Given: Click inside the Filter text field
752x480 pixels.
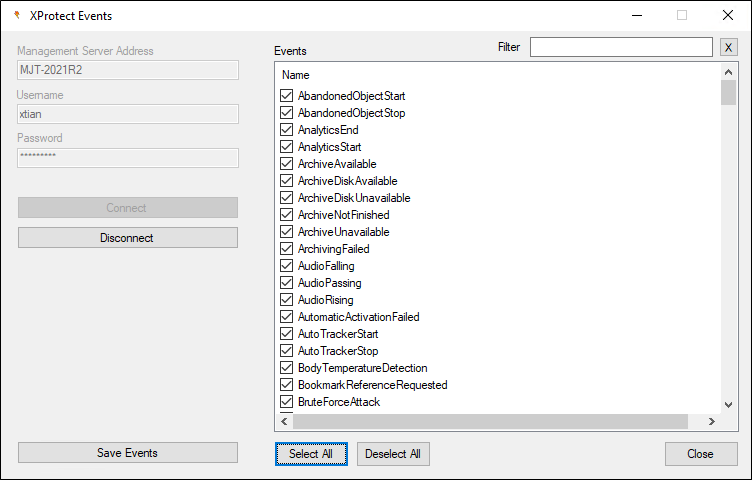Looking at the screenshot, I should pyautogui.click(x=621, y=47).
